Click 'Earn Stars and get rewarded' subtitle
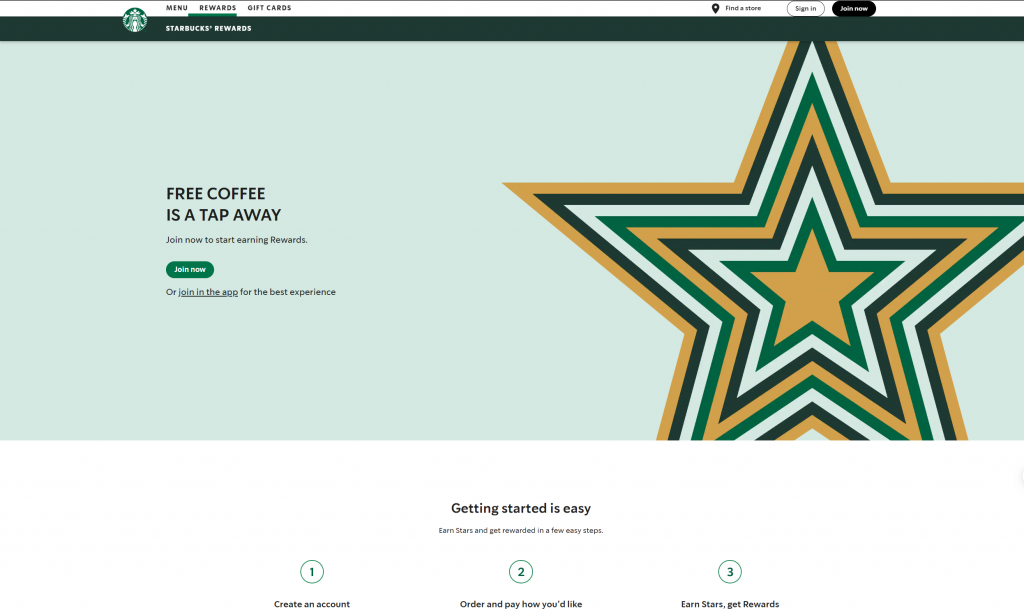This screenshot has width=1024, height=613. (520, 530)
